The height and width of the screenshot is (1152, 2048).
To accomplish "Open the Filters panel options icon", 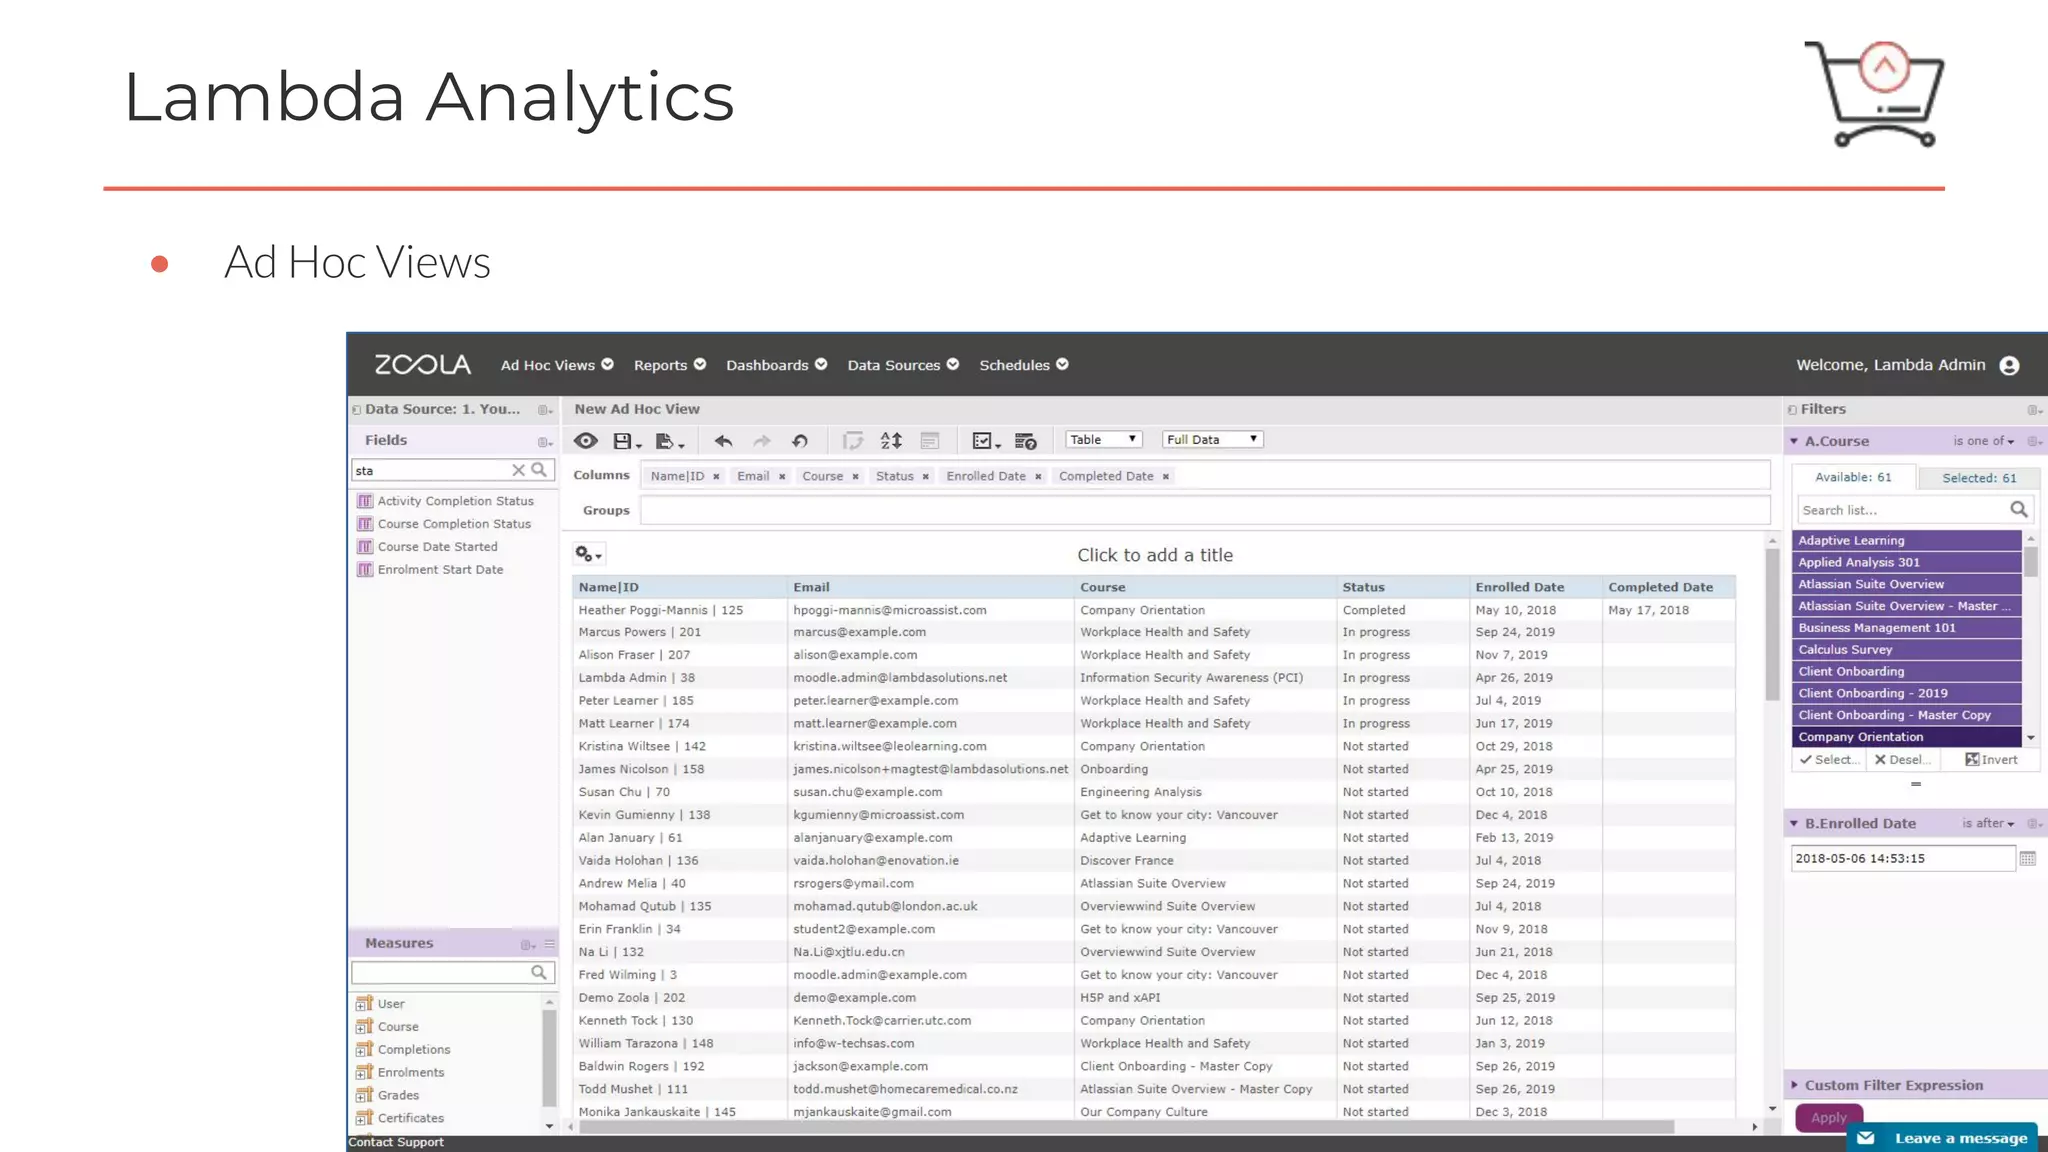I will pos(2034,410).
